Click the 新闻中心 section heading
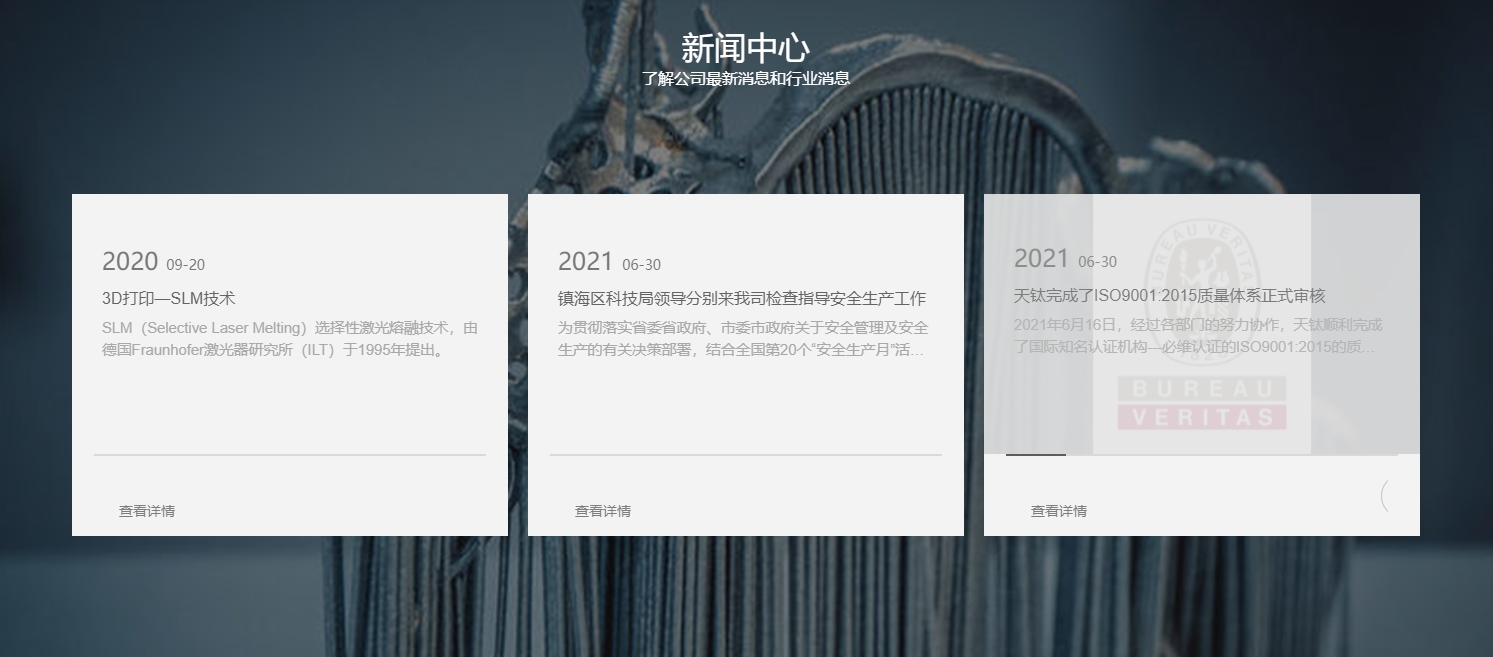The image size is (1493, 657). [745, 47]
